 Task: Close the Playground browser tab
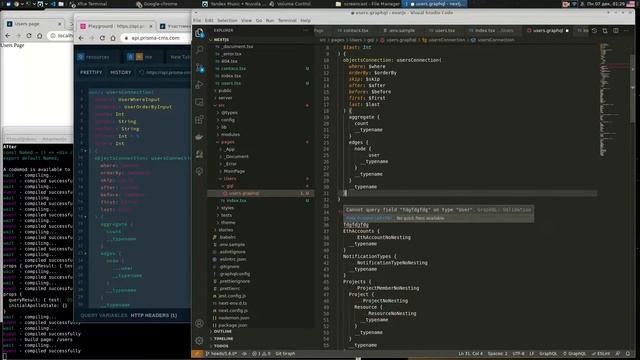pos(151,26)
